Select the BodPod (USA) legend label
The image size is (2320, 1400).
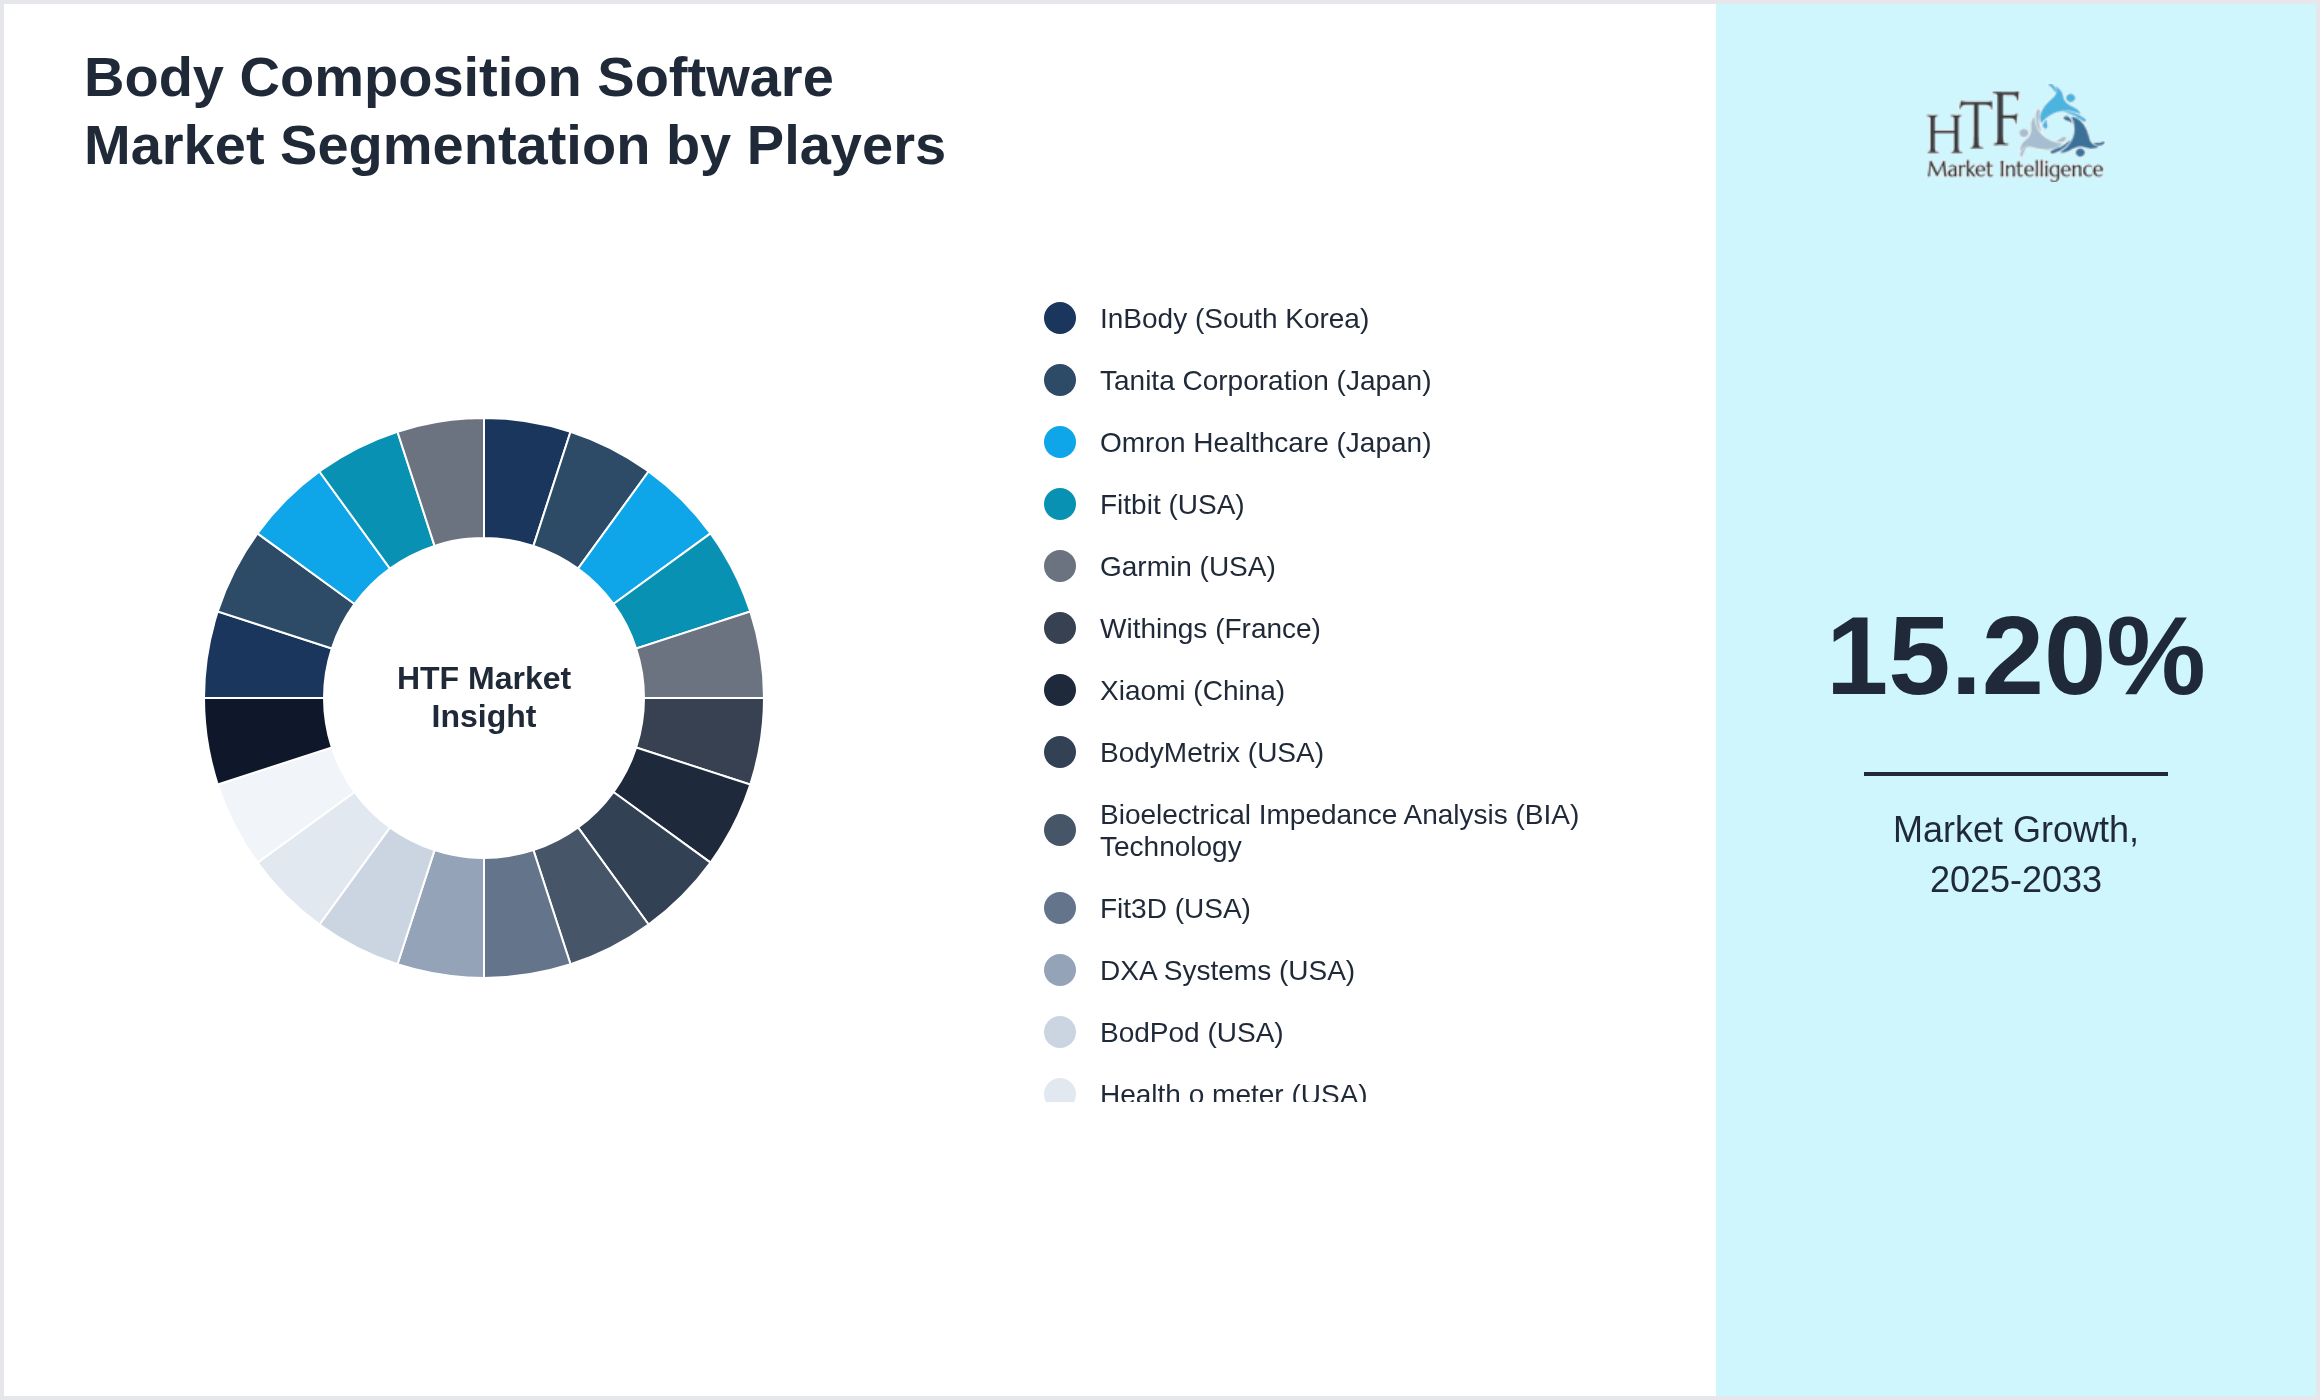point(1191,1032)
